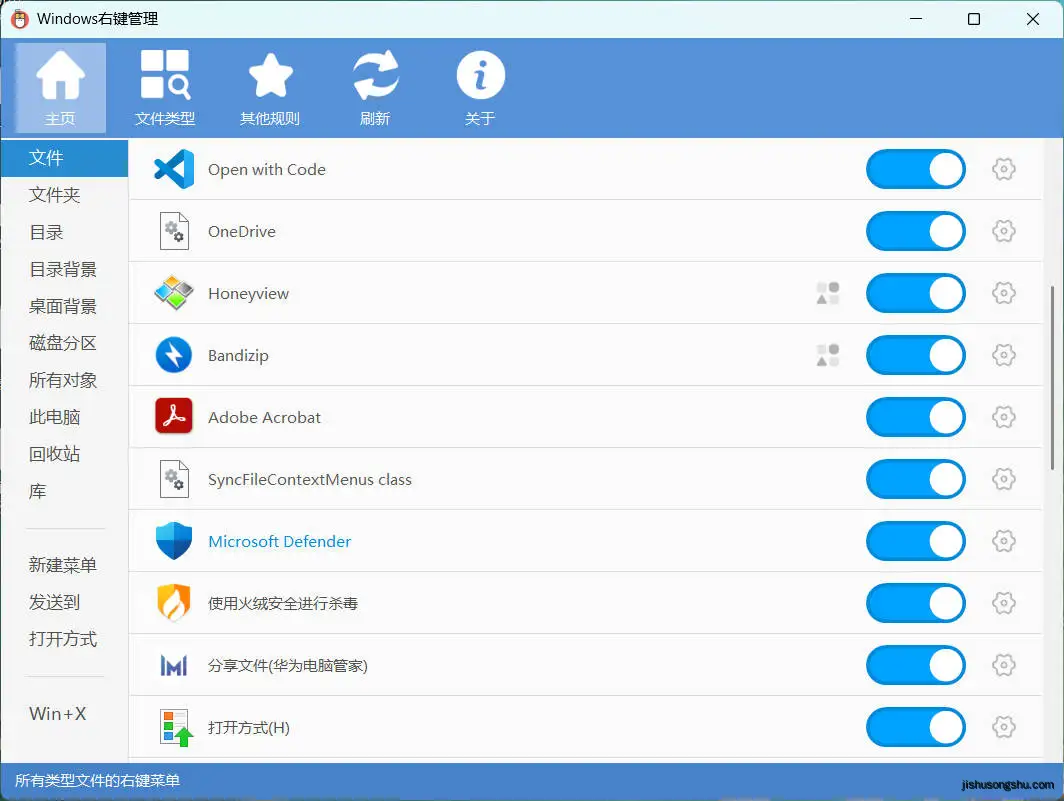This screenshot has width=1064, height=801.
Task: Open 打开方式 sidebar item
Action: tap(64, 639)
